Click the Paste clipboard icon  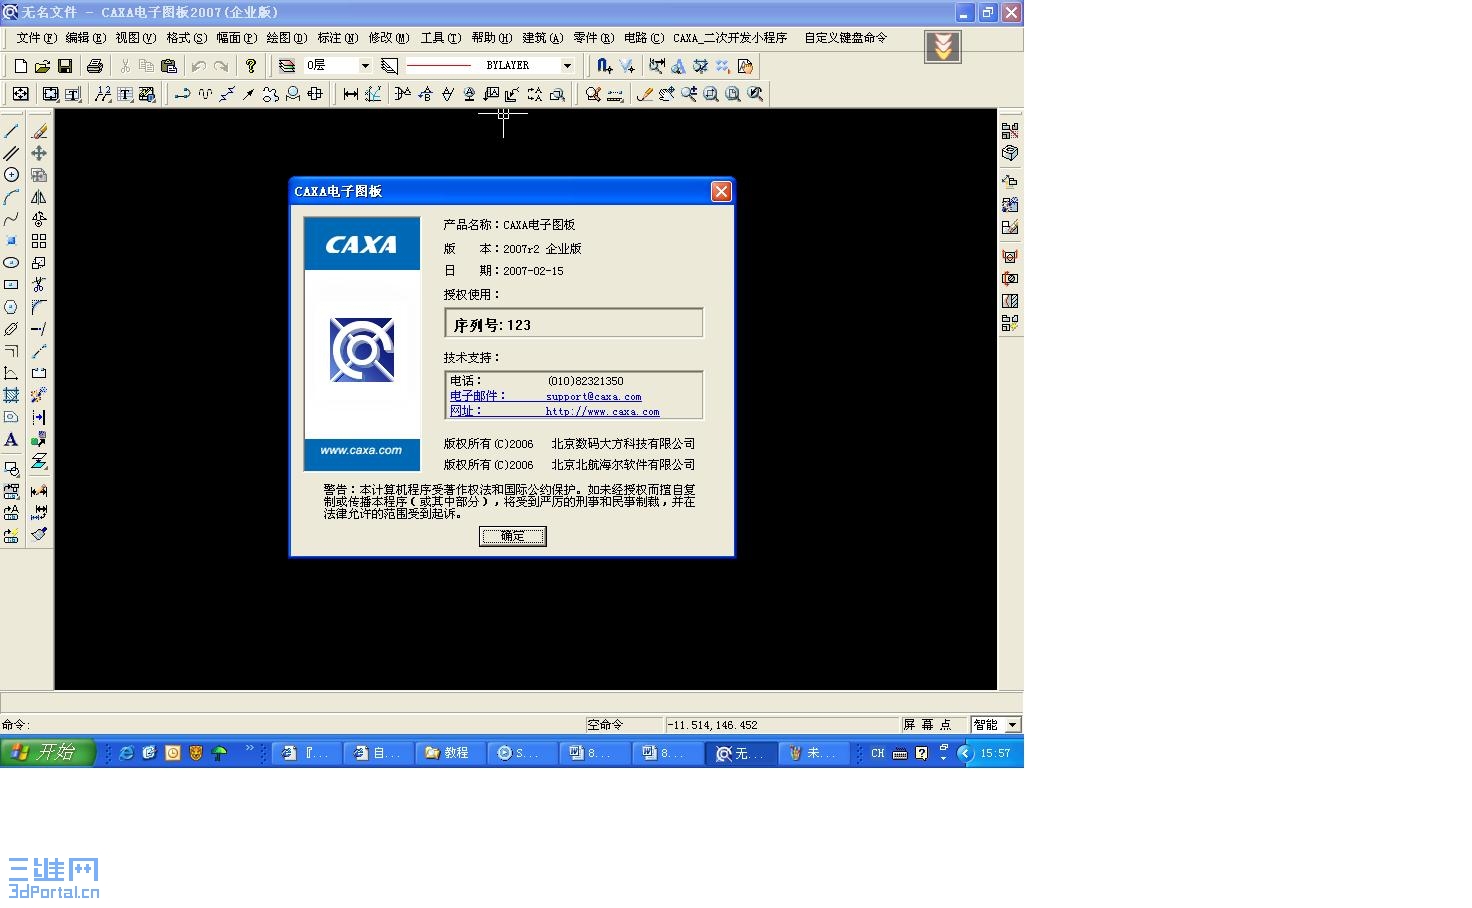(x=169, y=66)
